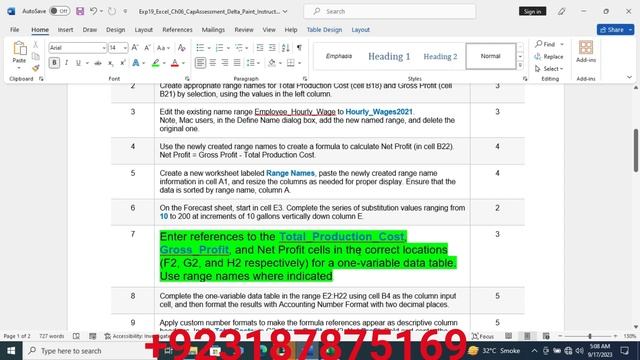
Task: Open the line spacing dropdown
Action: click(253, 63)
